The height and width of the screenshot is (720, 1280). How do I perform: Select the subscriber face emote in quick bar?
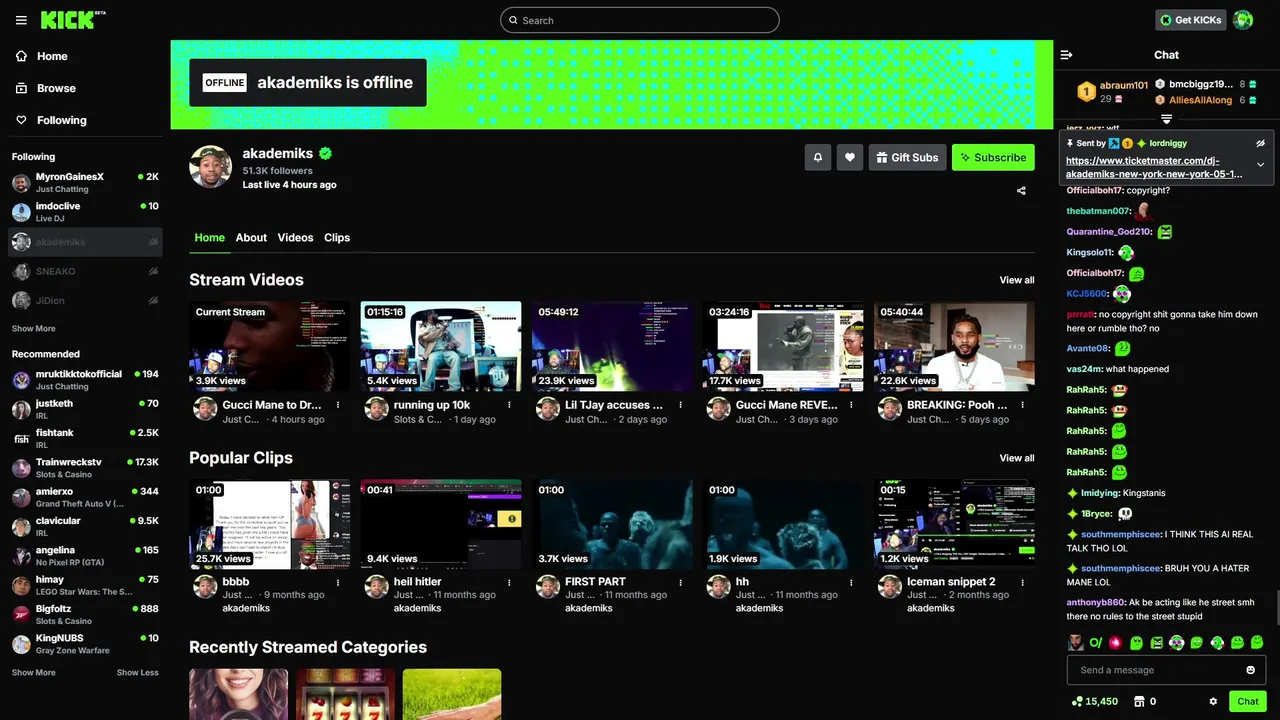tap(1075, 642)
